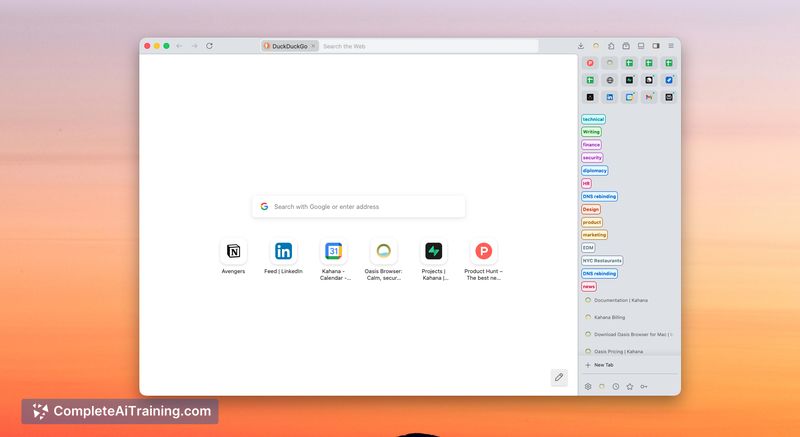800x437 pixels.
Task: Select the technical tab group tag
Action: pyautogui.click(x=593, y=119)
